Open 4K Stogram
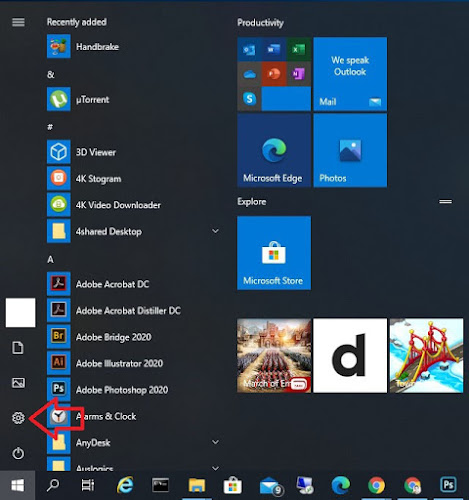Image resolution: width=469 pixels, height=500 pixels. click(x=133, y=178)
